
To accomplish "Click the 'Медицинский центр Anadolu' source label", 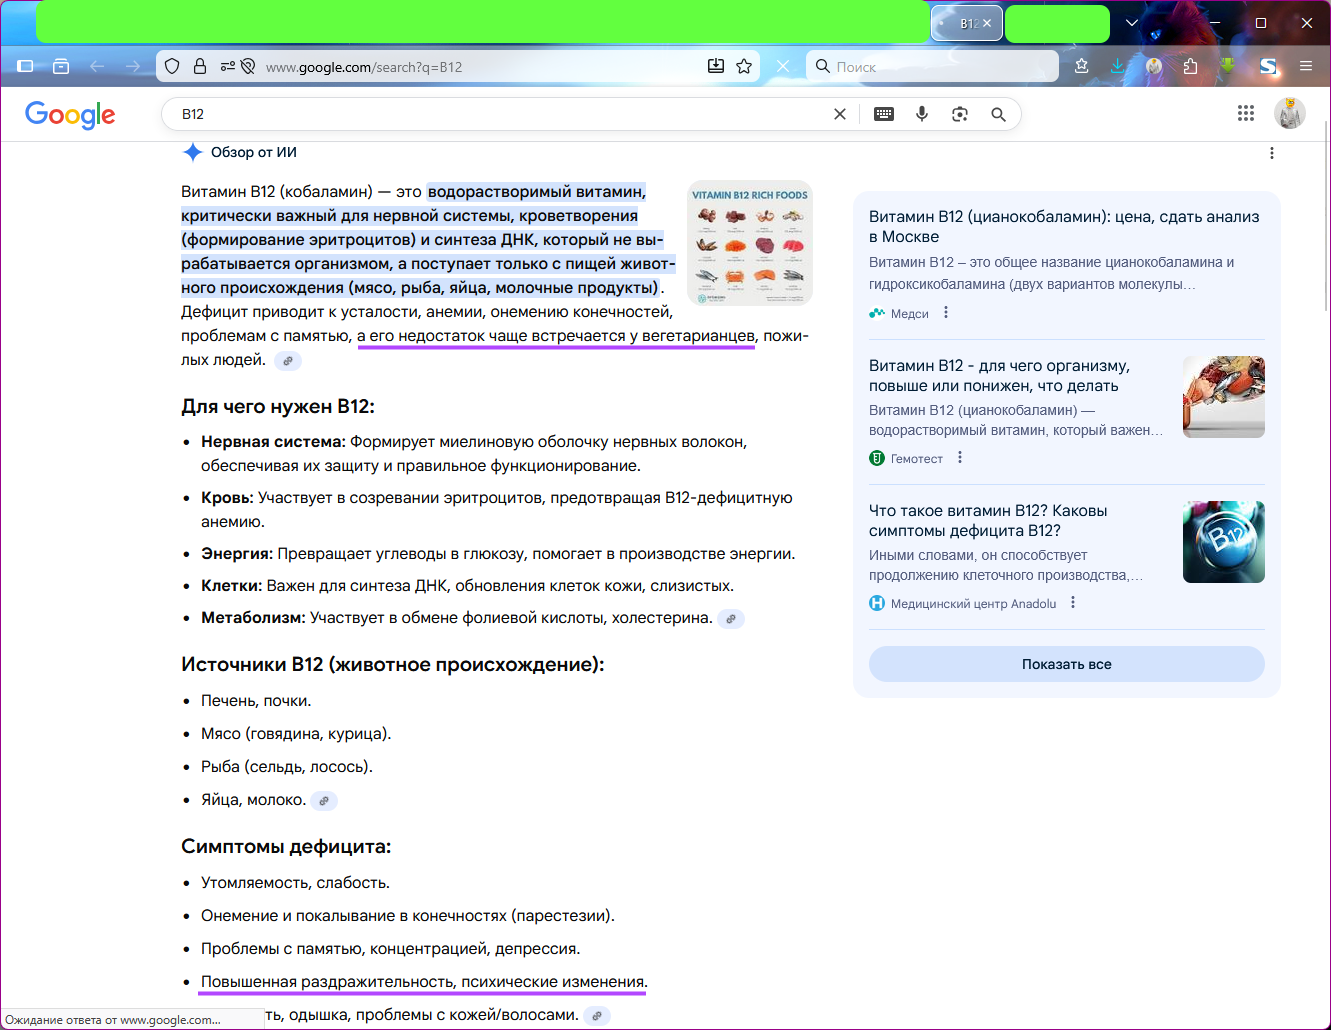I will point(974,604).
